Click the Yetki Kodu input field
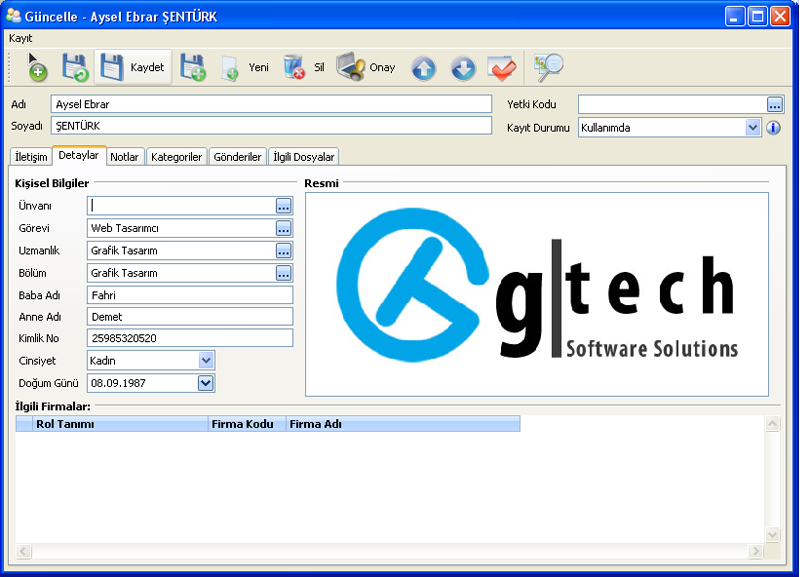 pyautogui.click(x=672, y=105)
